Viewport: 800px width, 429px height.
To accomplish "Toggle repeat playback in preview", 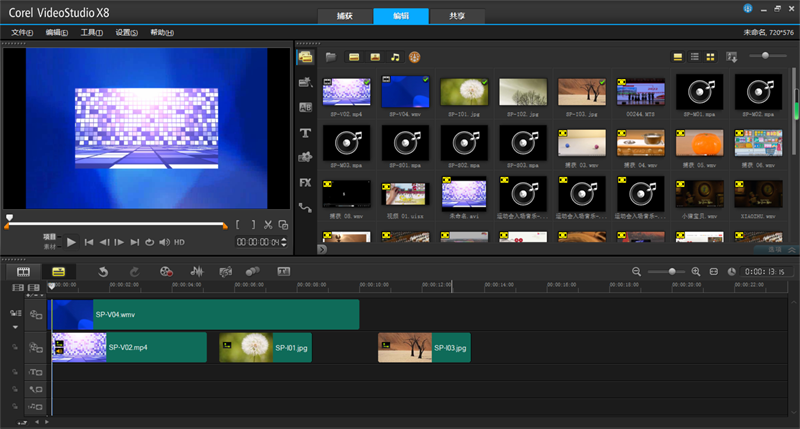I will click(149, 242).
